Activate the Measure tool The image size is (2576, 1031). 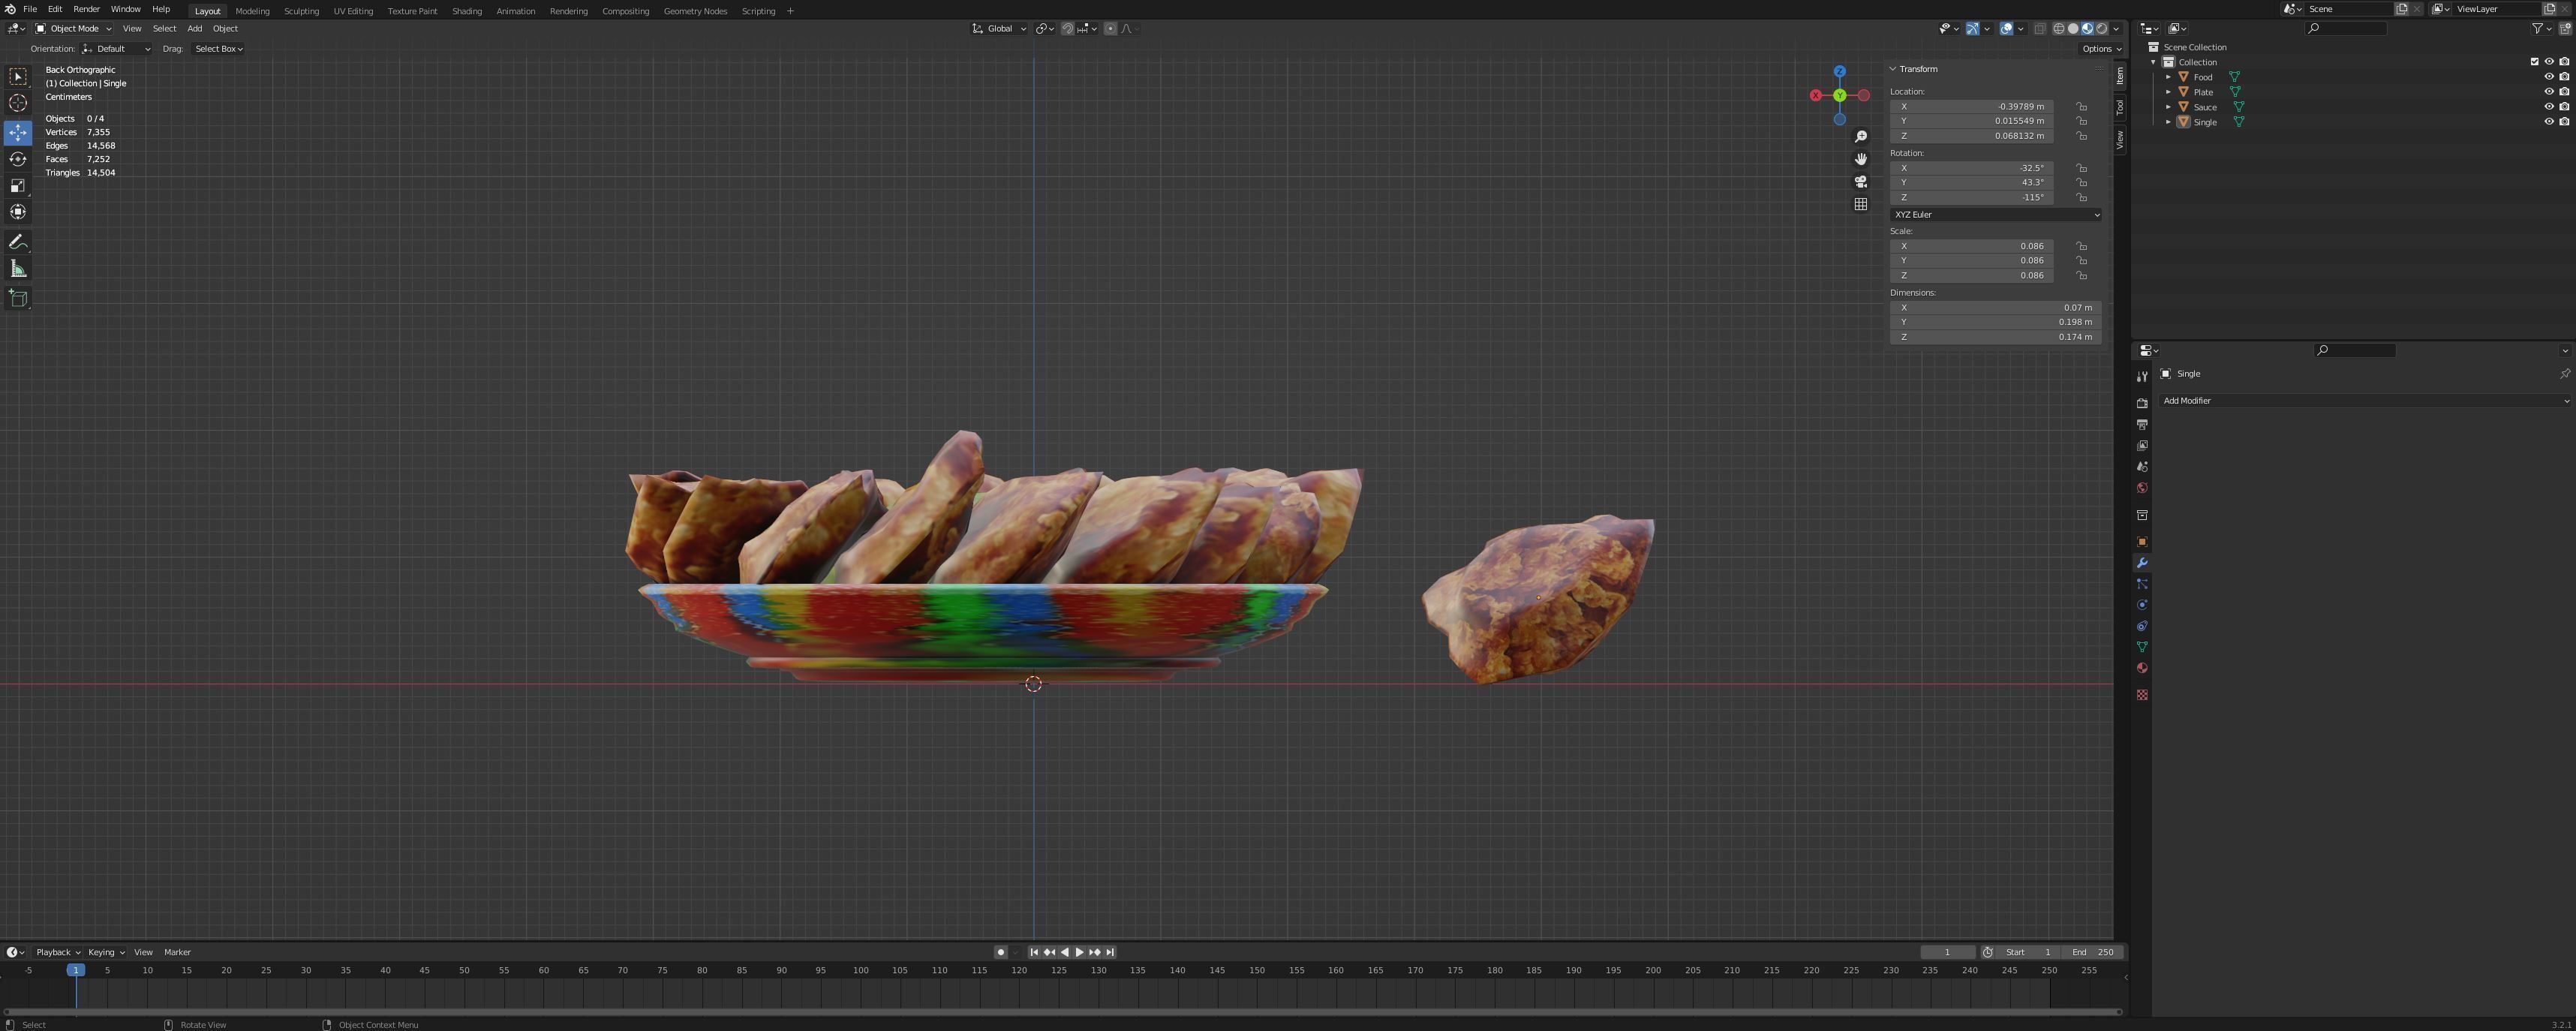pyautogui.click(x=18, y=268)
